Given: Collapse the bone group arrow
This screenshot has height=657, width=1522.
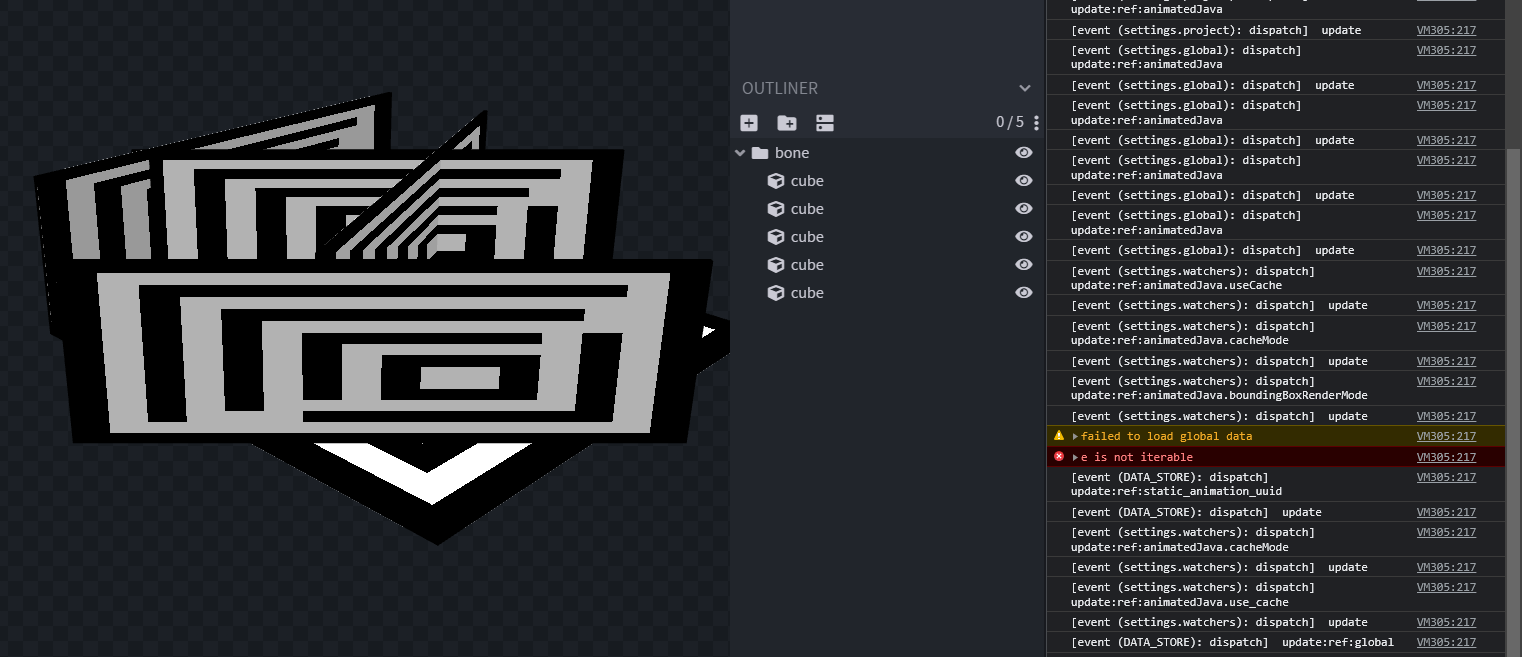Looking at the screenshot, I should [x=740, y=153].
